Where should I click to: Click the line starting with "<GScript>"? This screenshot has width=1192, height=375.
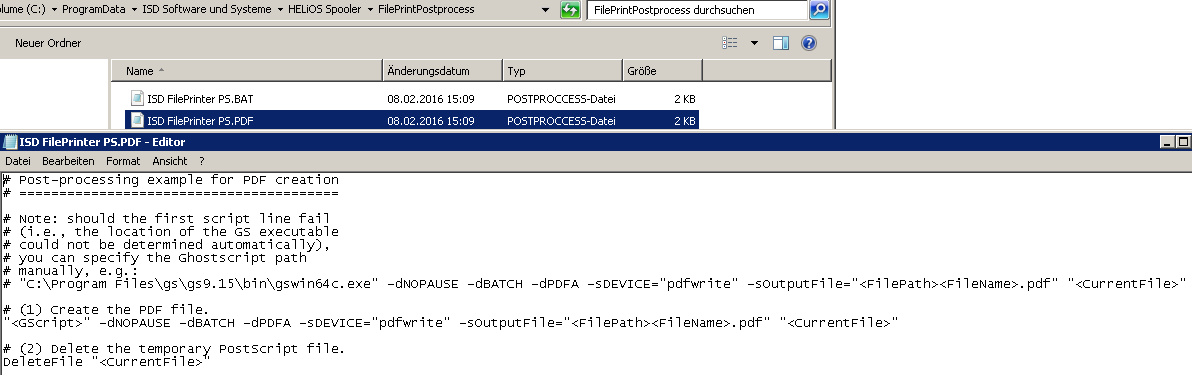(x=451, y=323)
